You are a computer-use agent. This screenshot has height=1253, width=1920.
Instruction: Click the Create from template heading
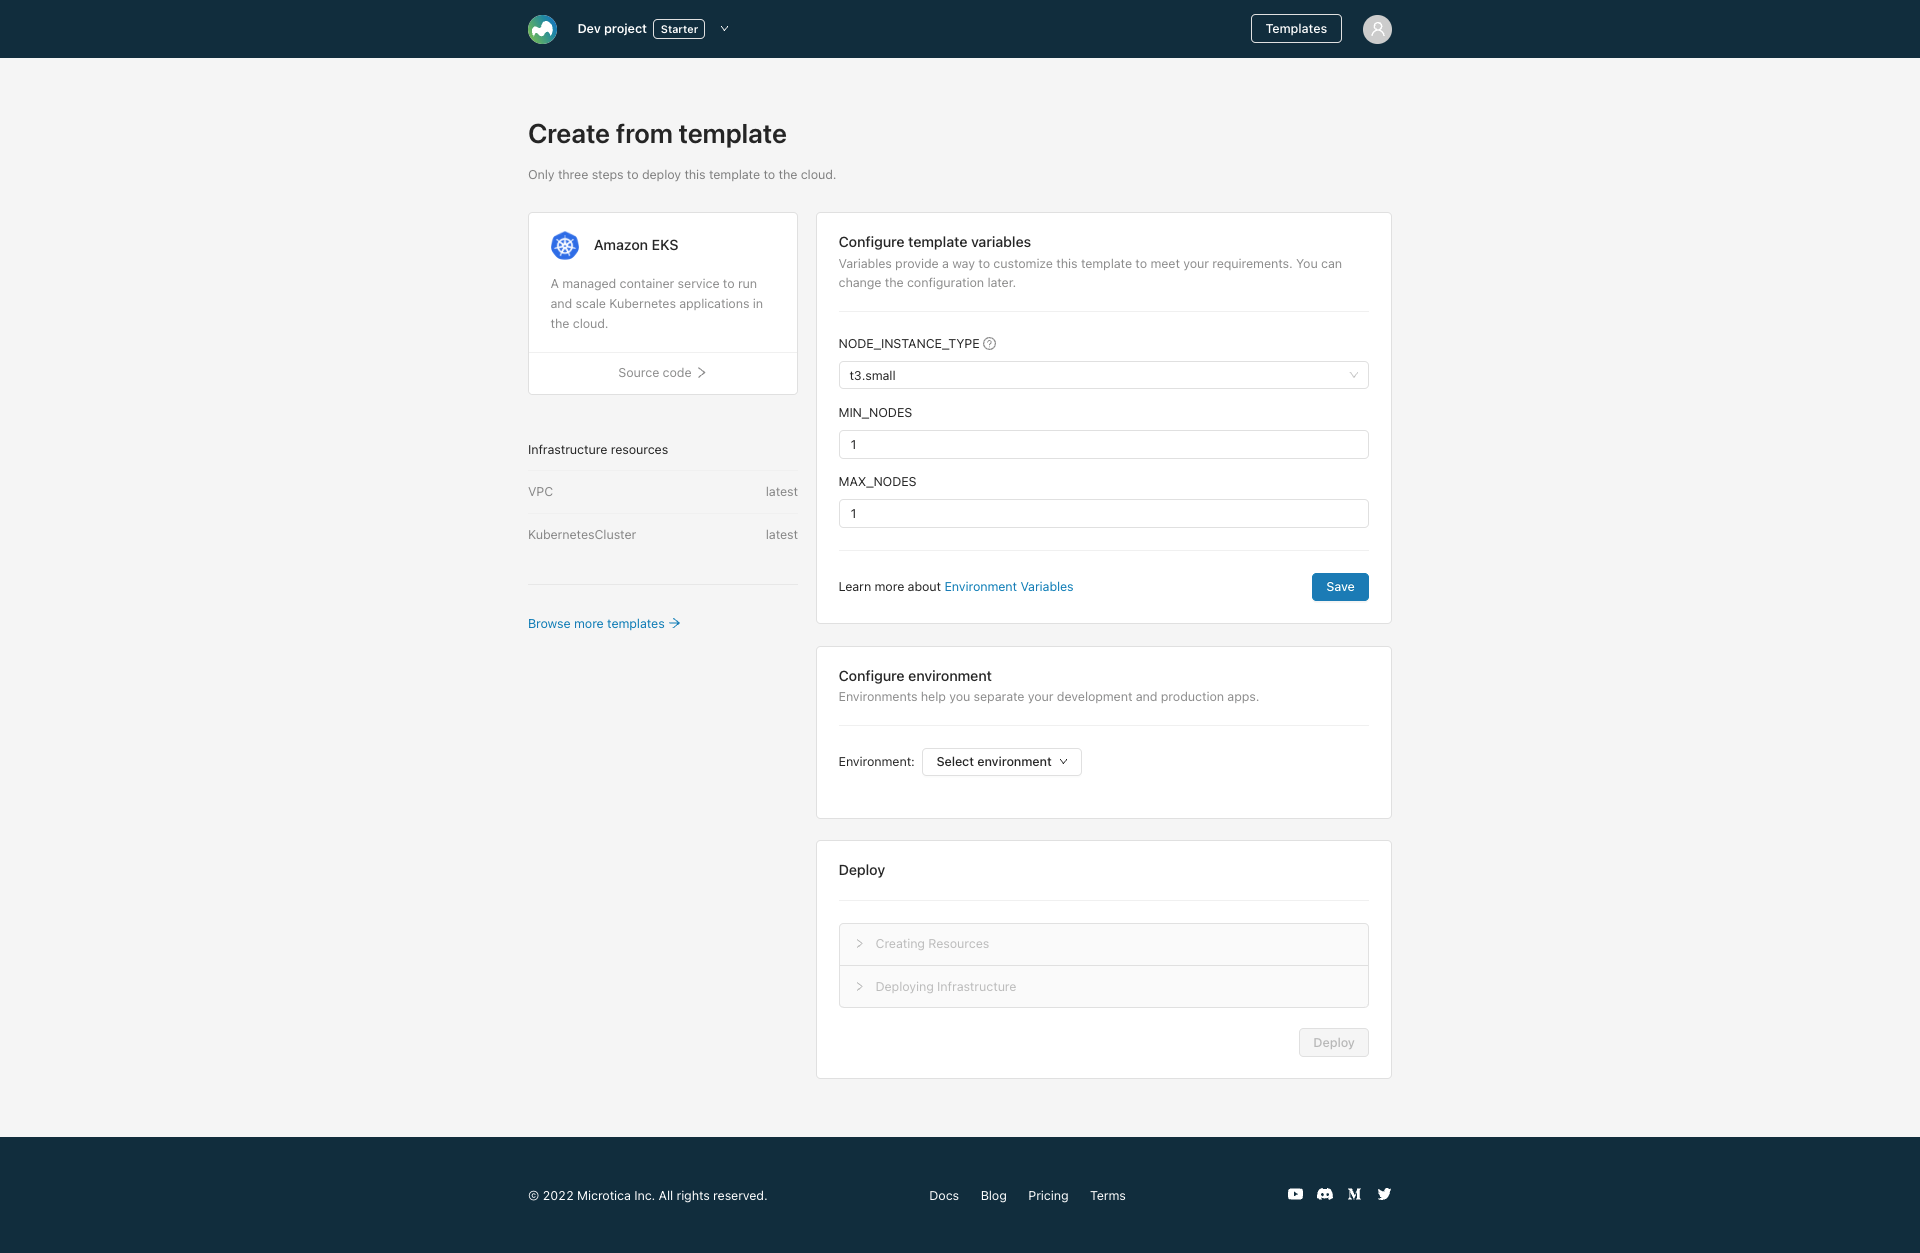[657, 134]
